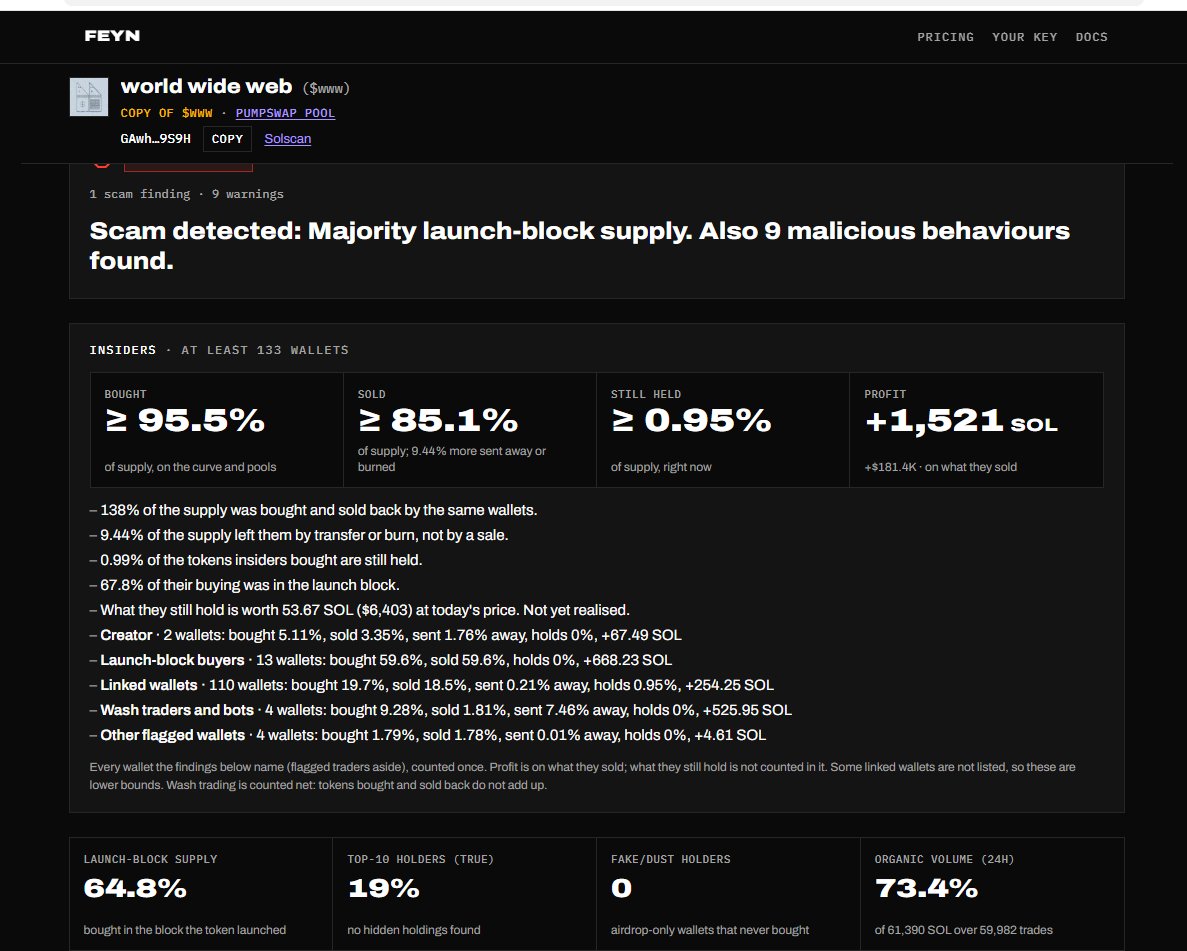Click the 'Scam detected' headline
The height and width of the screenshot is (951, 1187).
pyautogui.click(x=579, y=245)
